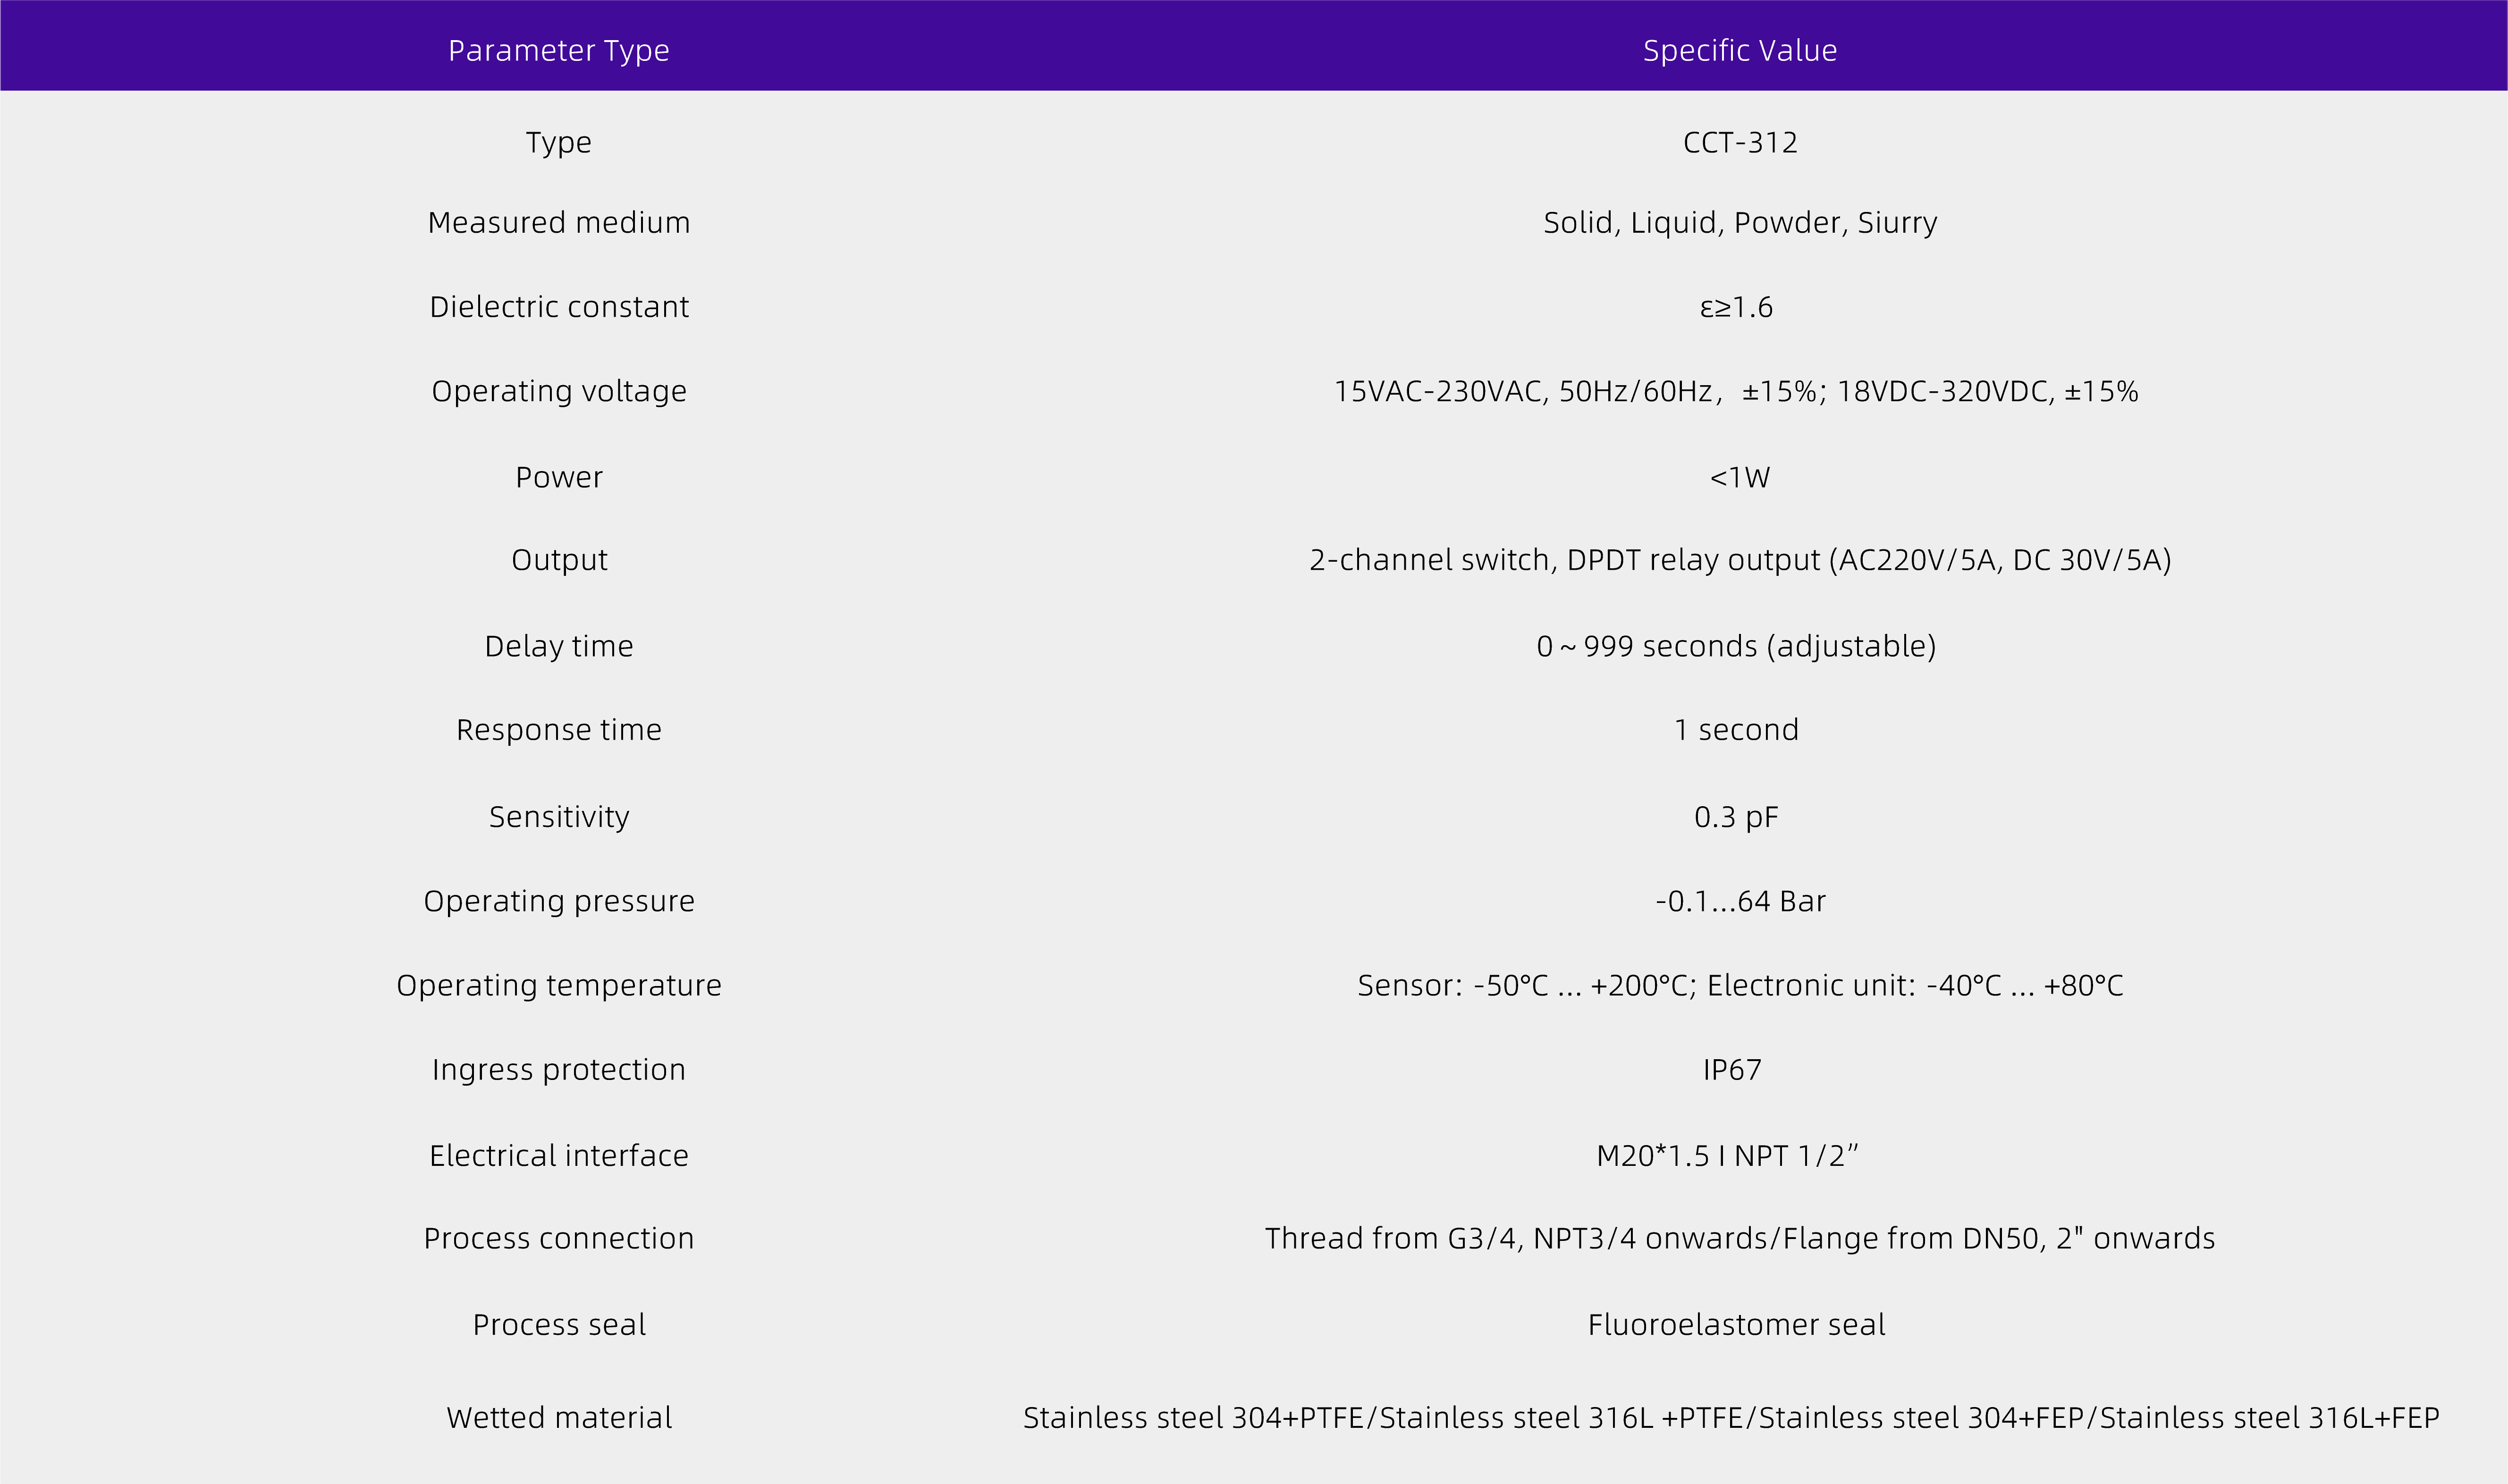Select the Fluoroelastomer seal text
2508x1484 pixels.
click(1736, 1325)
